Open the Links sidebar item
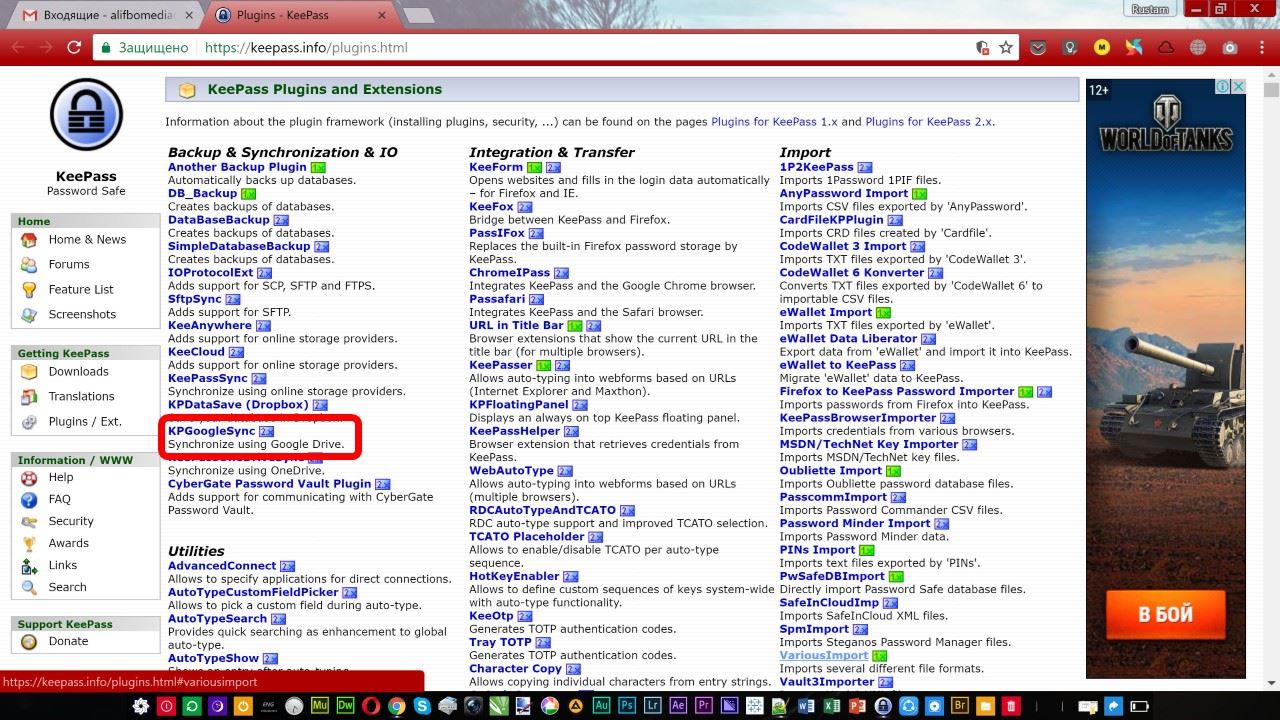 pyautogui.click(x=63, y=565)
